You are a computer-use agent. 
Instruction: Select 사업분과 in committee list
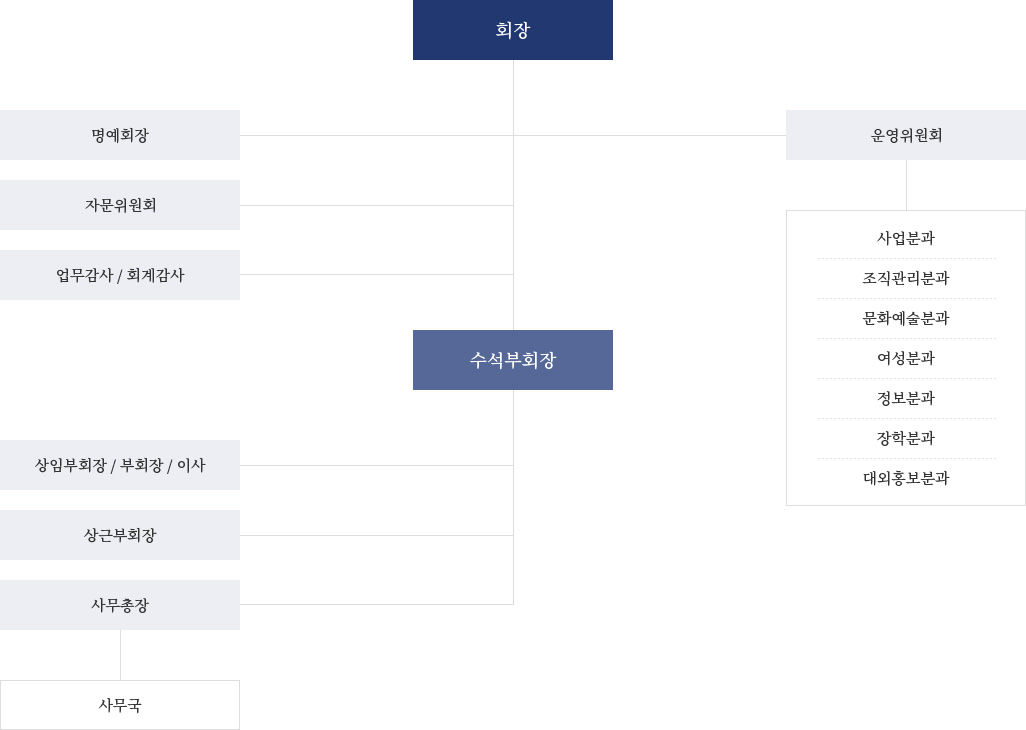[x=906, y=238]
